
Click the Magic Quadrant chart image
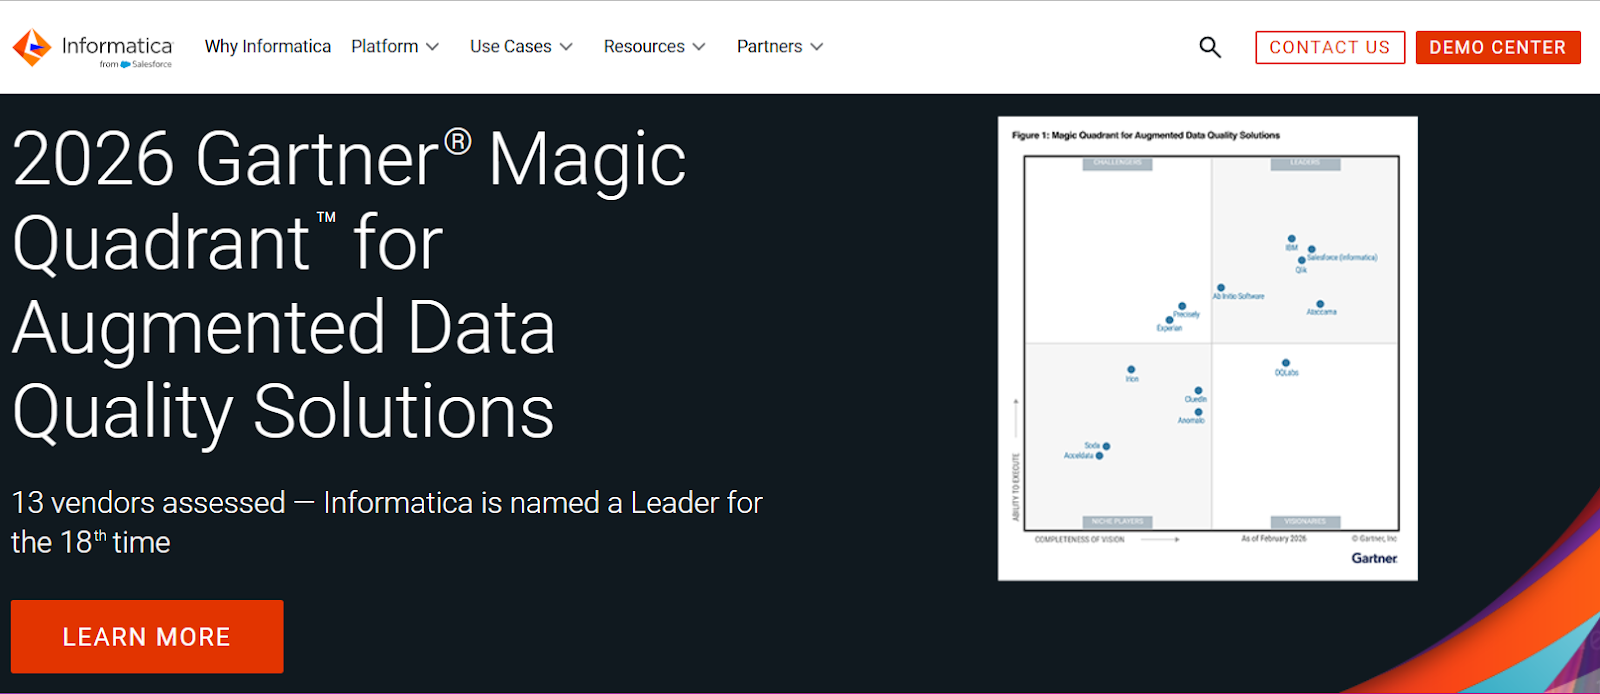[x=1208, y=348]
